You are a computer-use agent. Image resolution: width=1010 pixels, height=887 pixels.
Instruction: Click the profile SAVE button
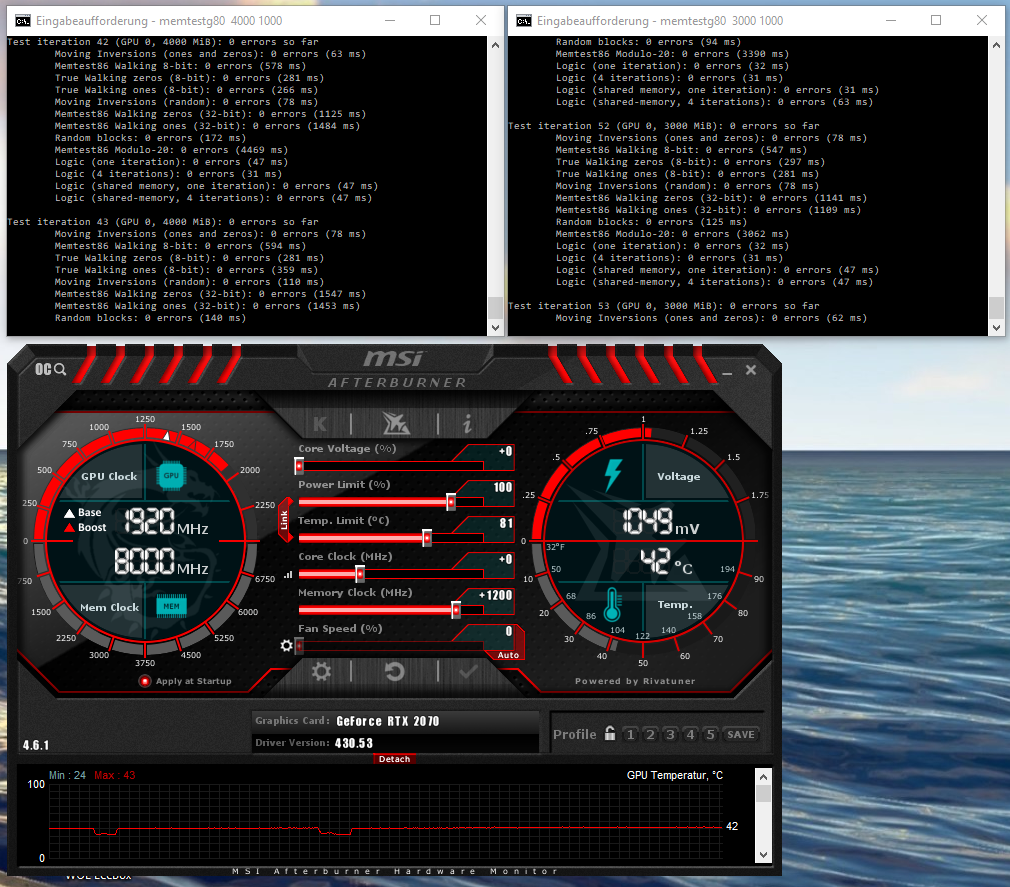(741, 734)
